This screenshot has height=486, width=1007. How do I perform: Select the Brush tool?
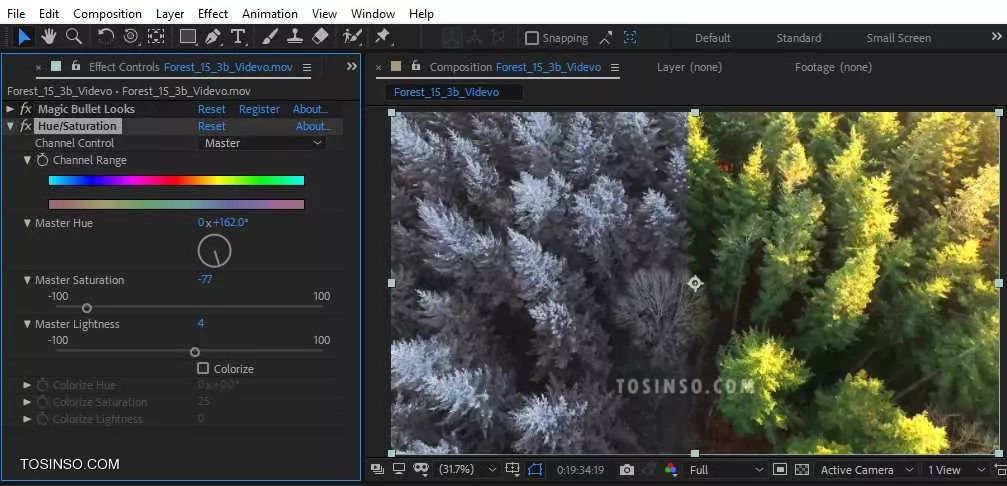point(270,37)
